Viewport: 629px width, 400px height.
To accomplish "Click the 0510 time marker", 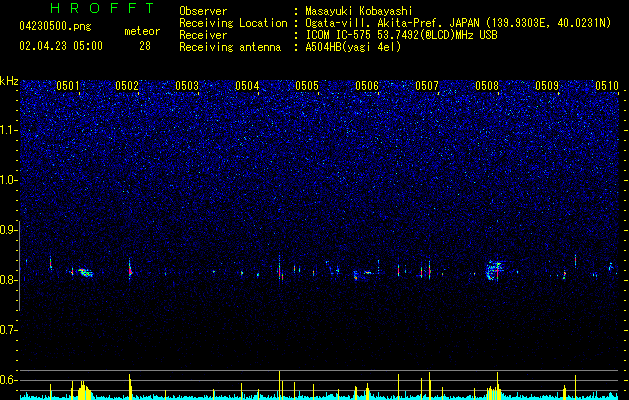I will tap(607, 85).
